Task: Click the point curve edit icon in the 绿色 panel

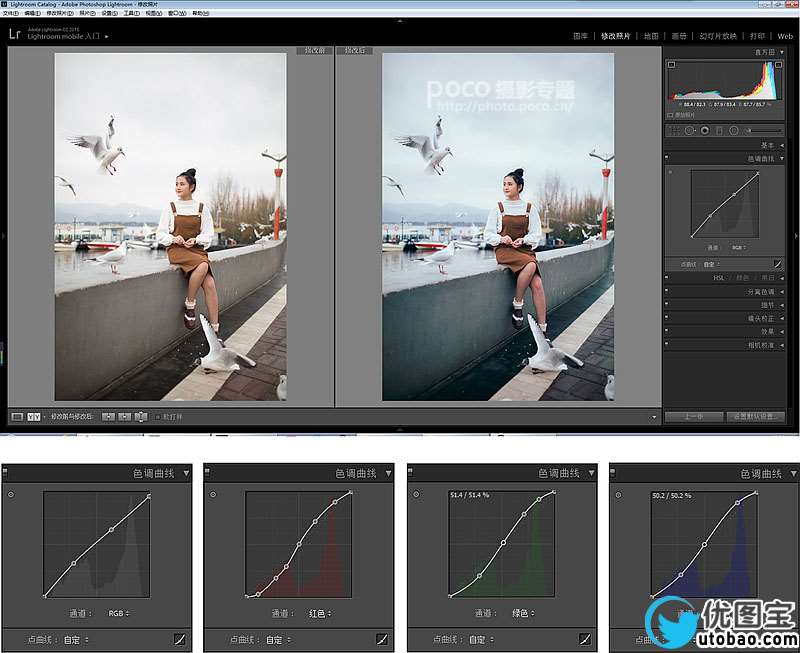Action: click(585, 639)
